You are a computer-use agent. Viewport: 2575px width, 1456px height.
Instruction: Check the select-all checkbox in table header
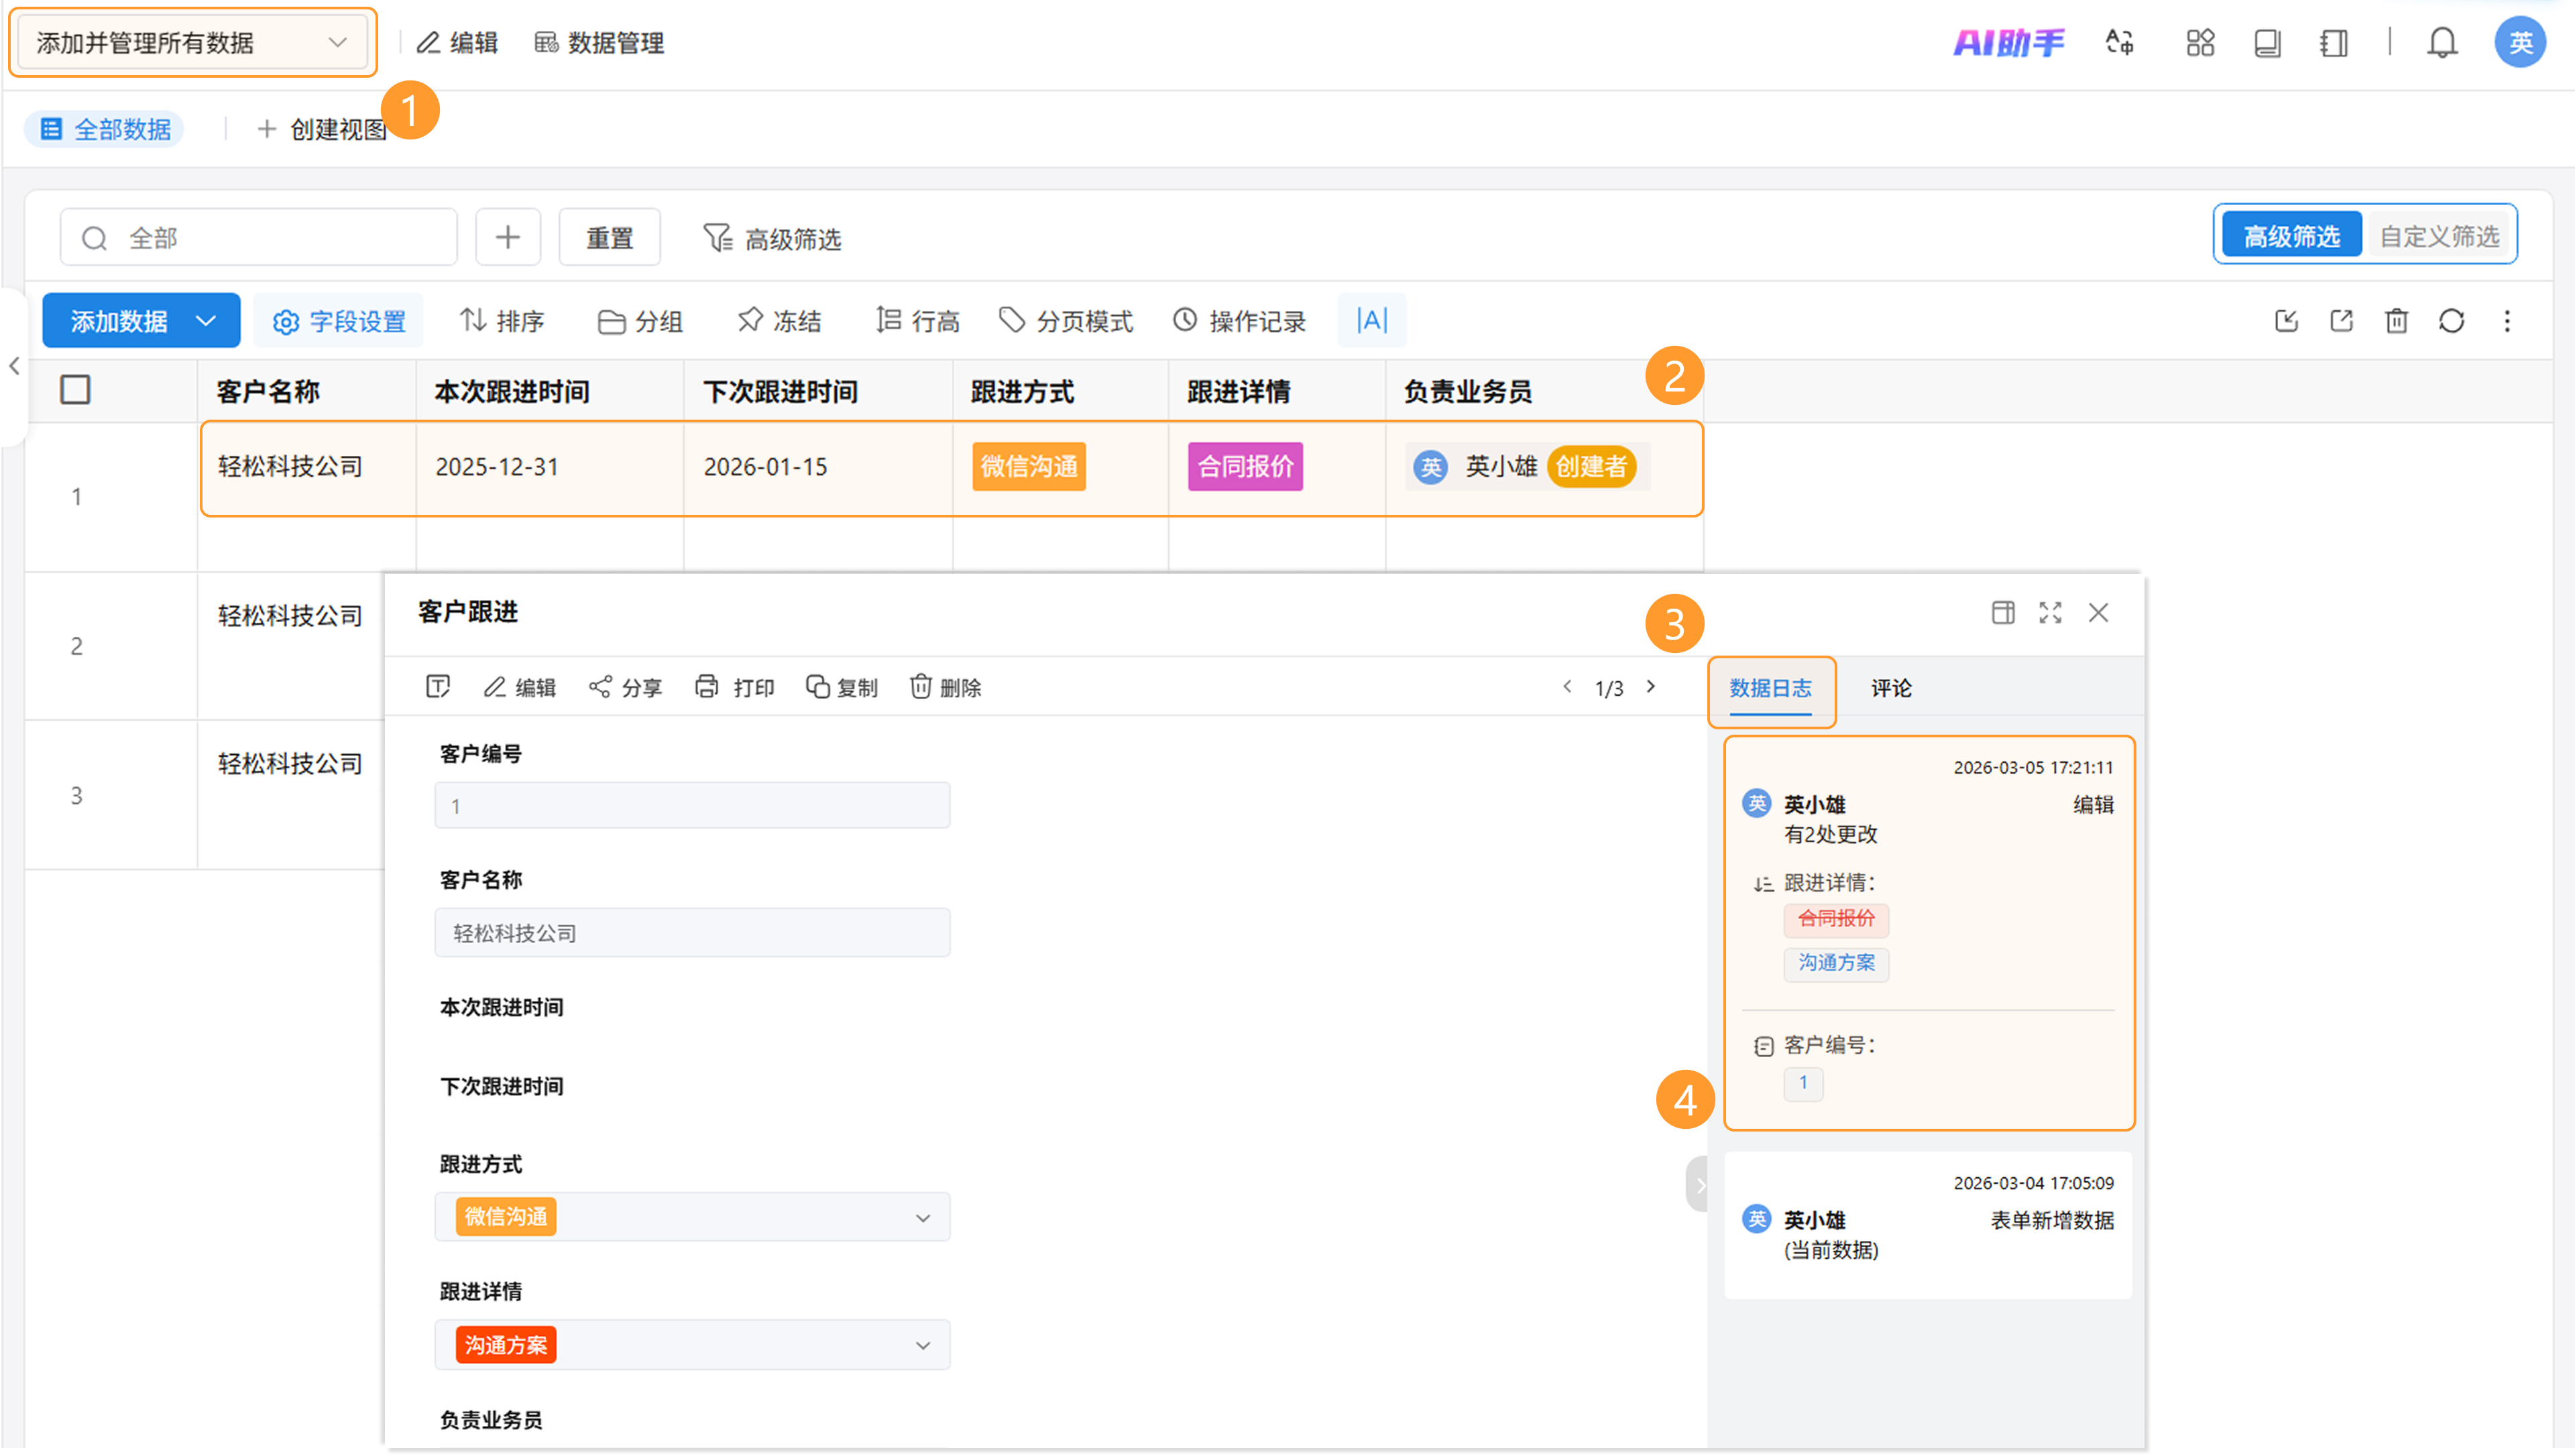(75, 390)
